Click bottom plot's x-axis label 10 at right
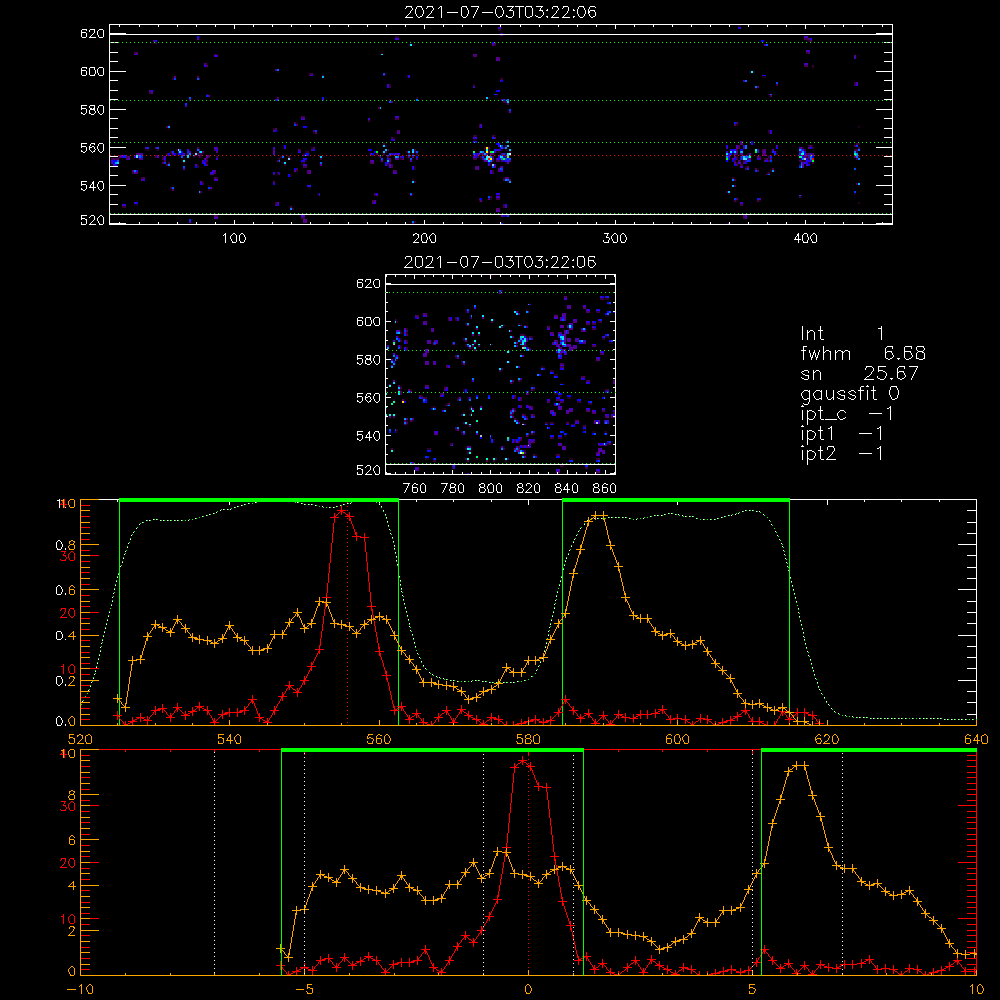 [x=976, y=990]
